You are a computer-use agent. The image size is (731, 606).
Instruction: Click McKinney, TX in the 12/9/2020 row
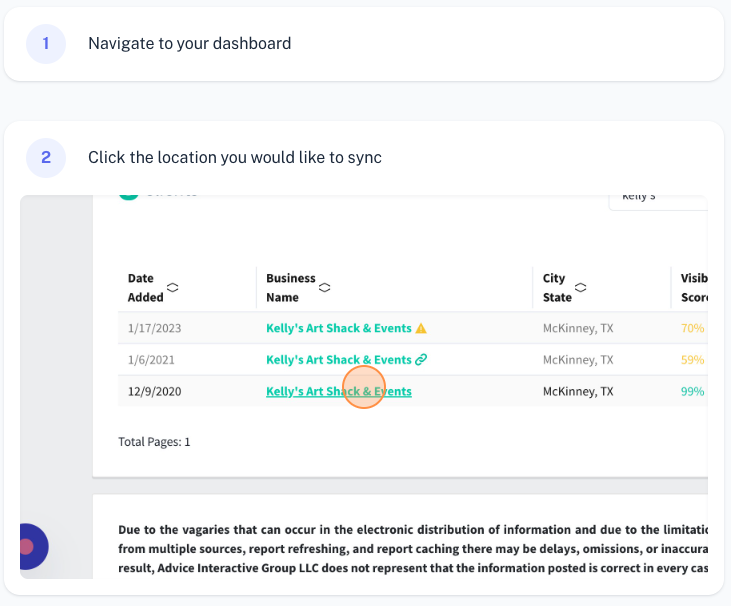pos(578,392)
